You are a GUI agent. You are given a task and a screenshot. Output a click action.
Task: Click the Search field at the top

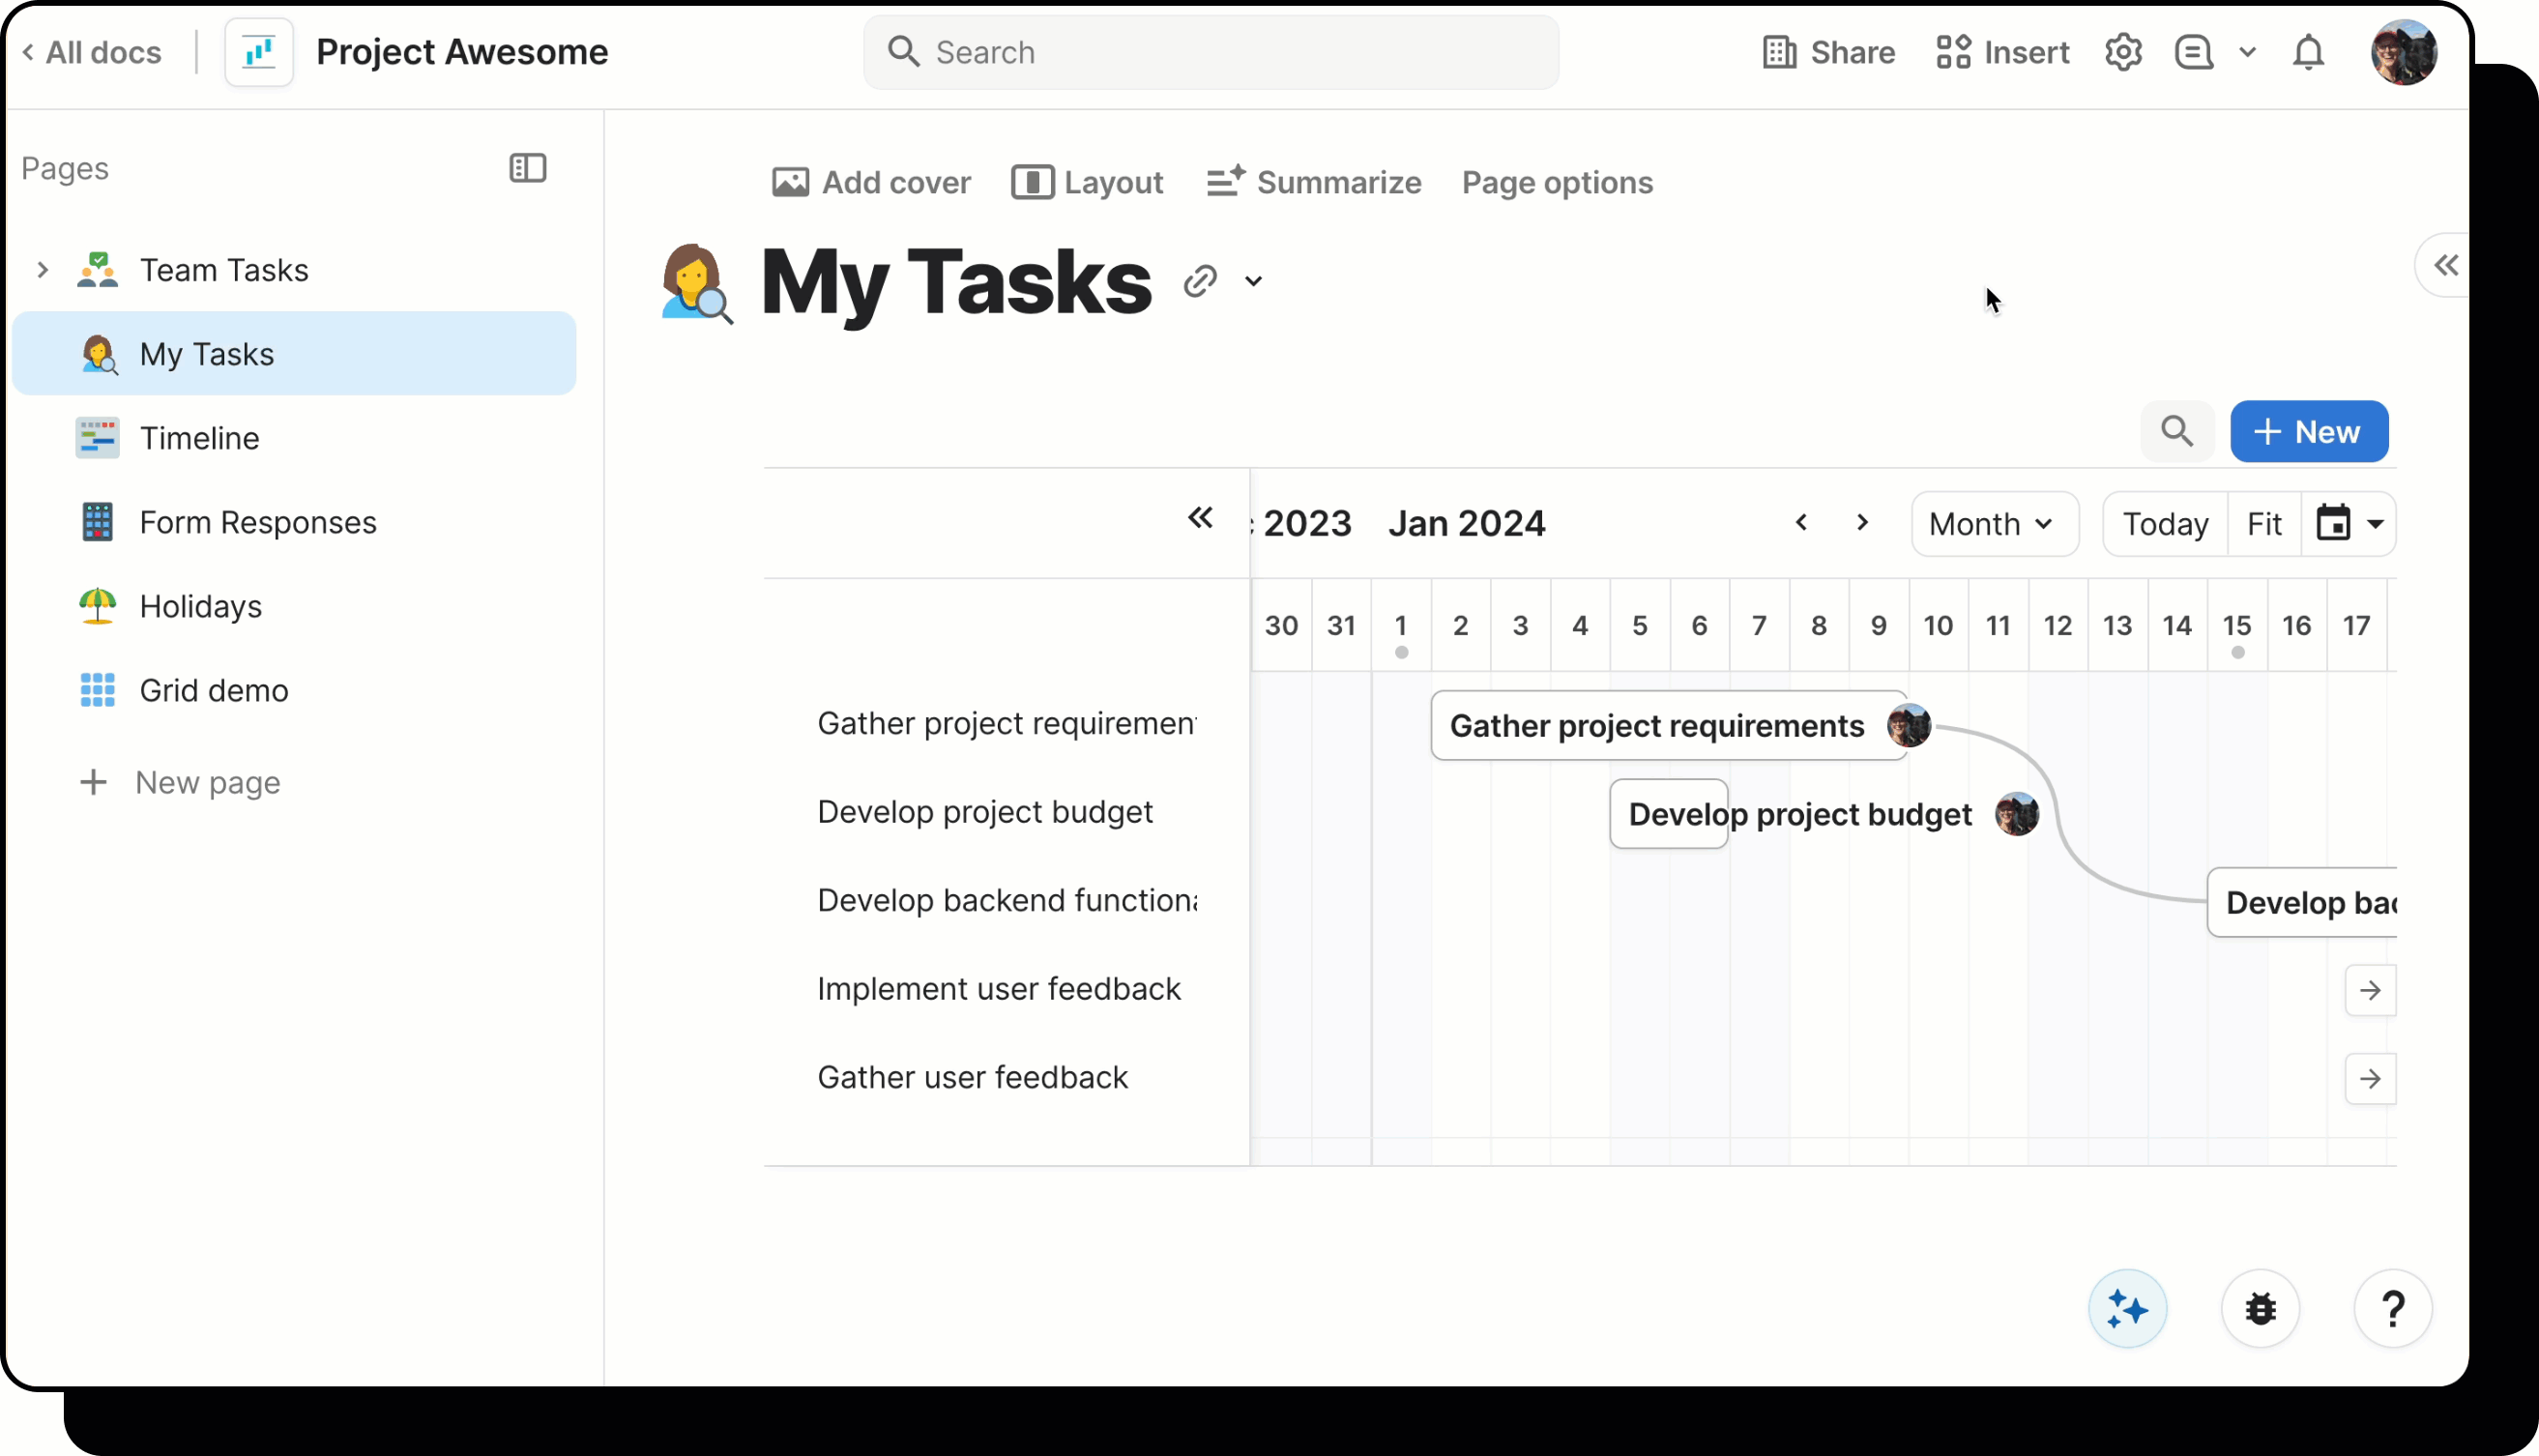(x=1209, y=52)
